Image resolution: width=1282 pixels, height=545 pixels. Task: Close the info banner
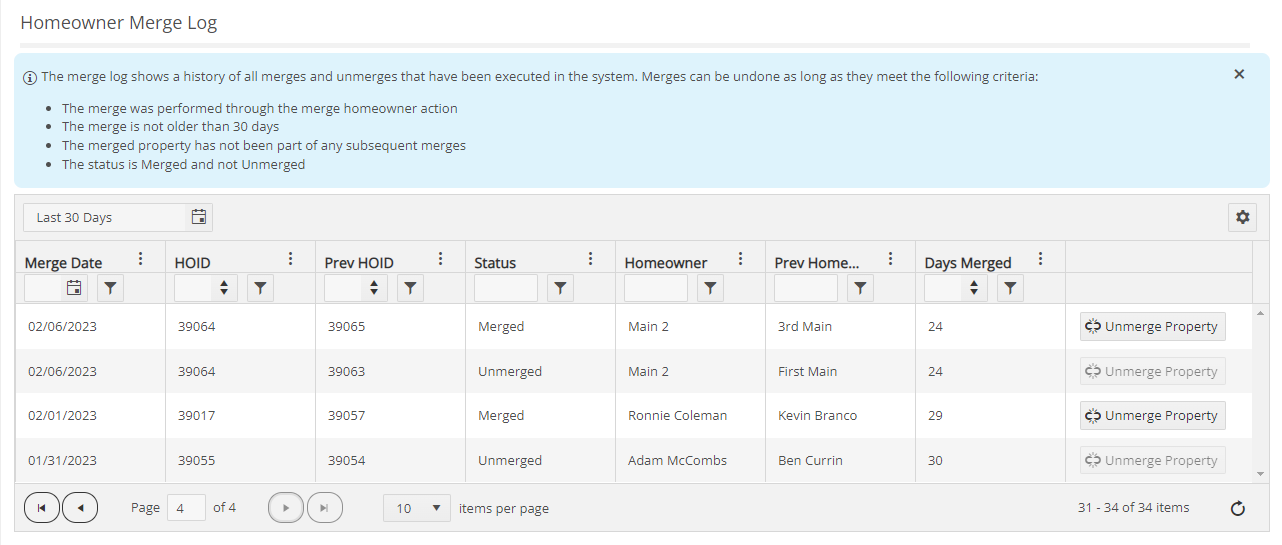click(1239, 74)
